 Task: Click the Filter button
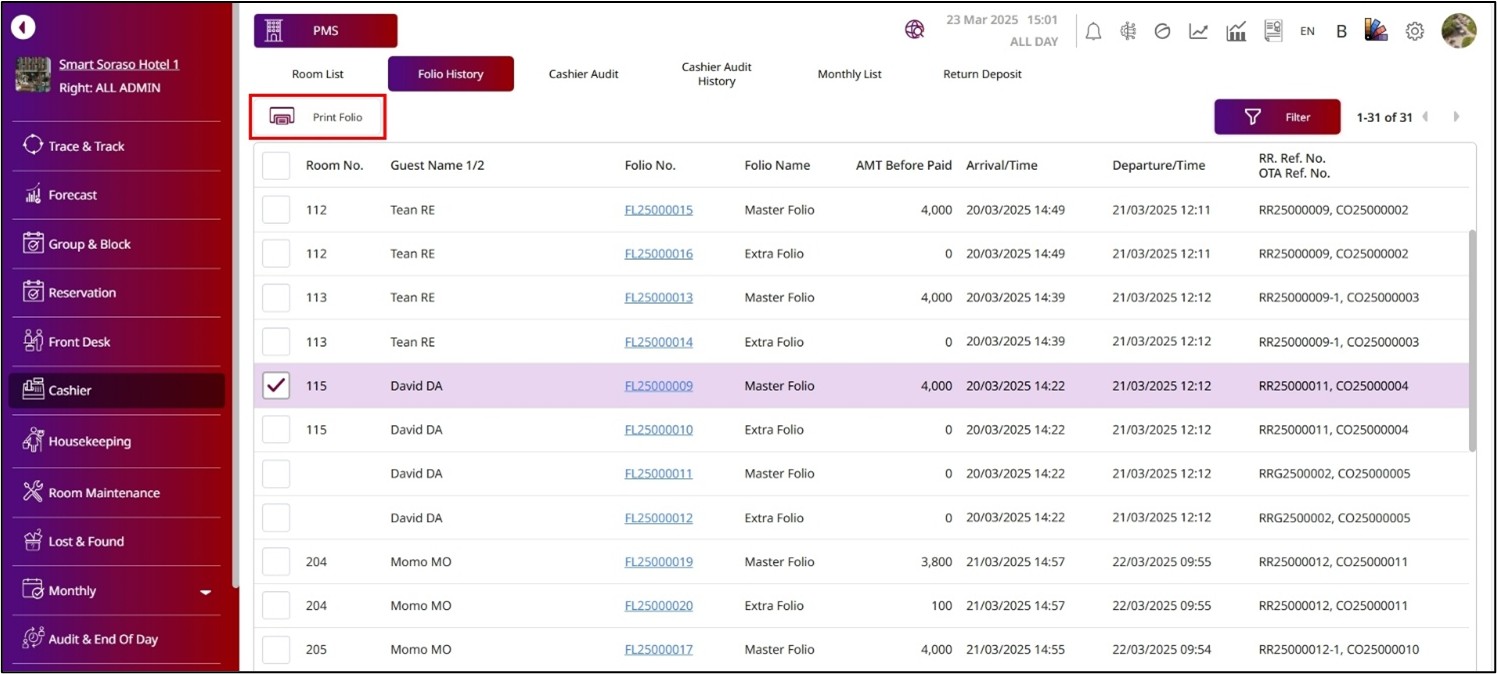coord(1277,117)
